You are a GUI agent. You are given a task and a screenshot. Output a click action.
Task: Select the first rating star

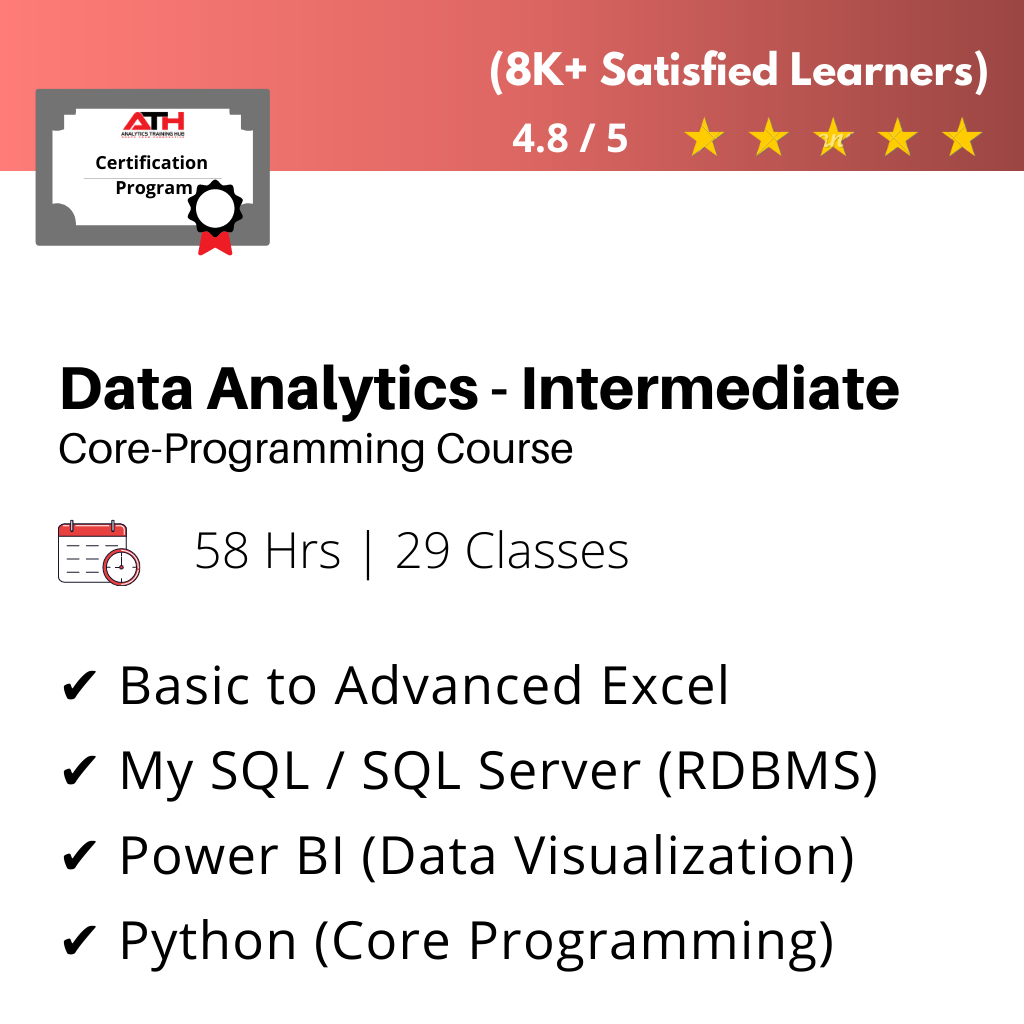[x=705, y=139]
